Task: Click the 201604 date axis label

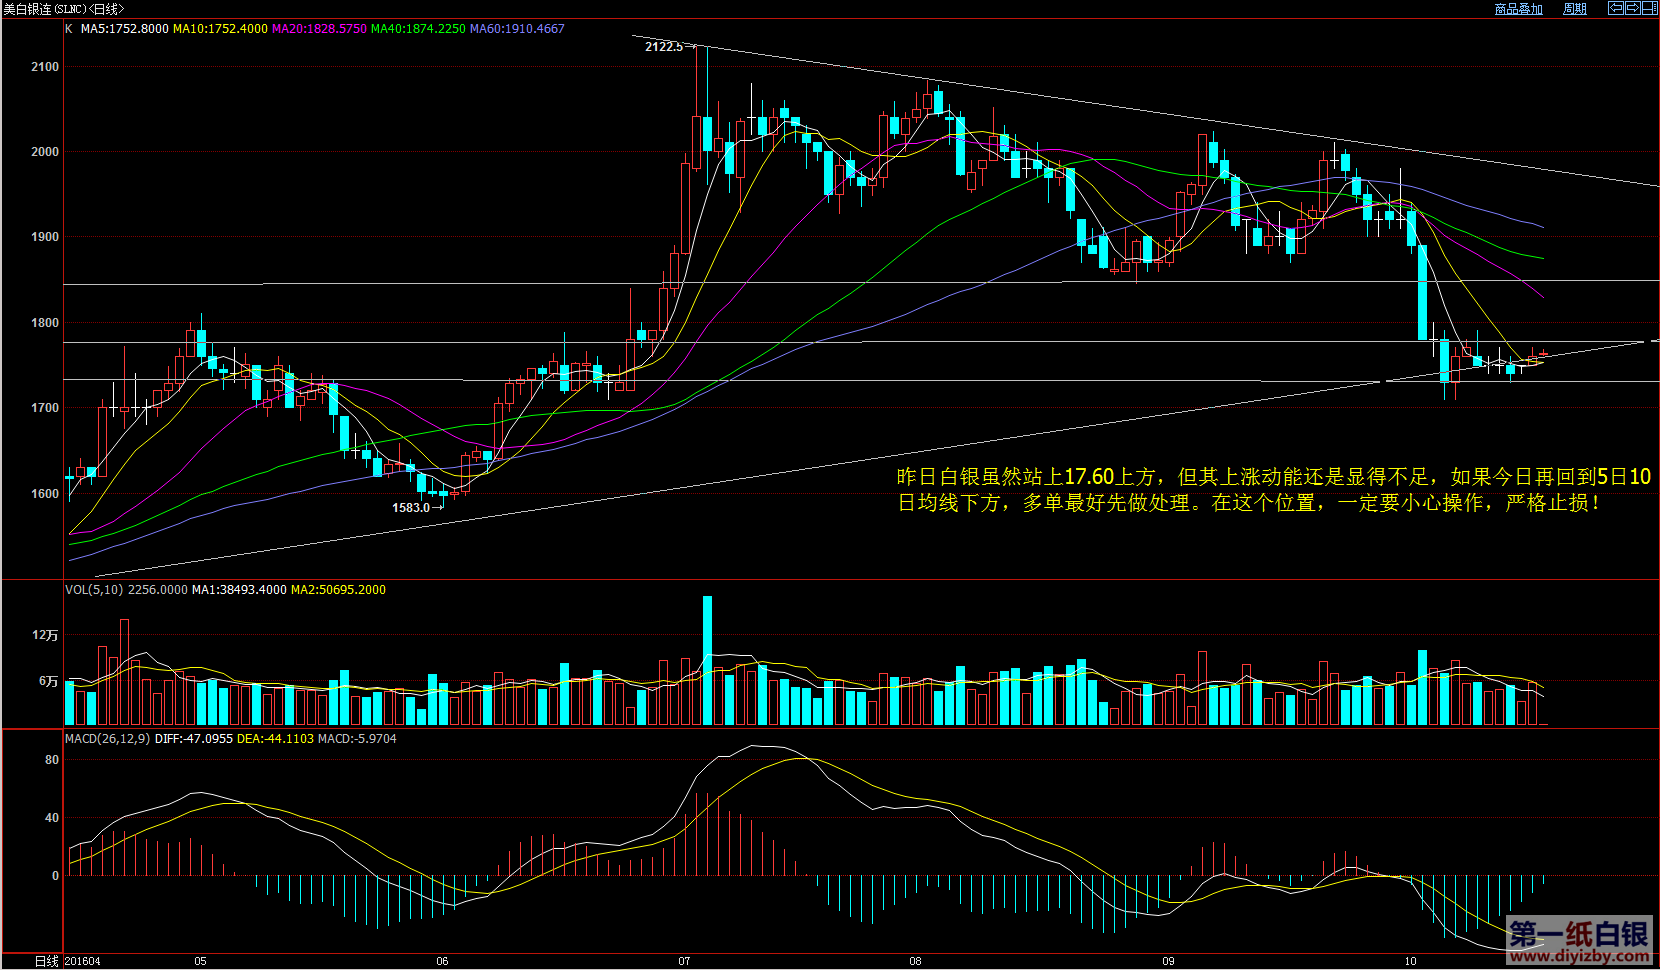Action: tap(83, 961)
